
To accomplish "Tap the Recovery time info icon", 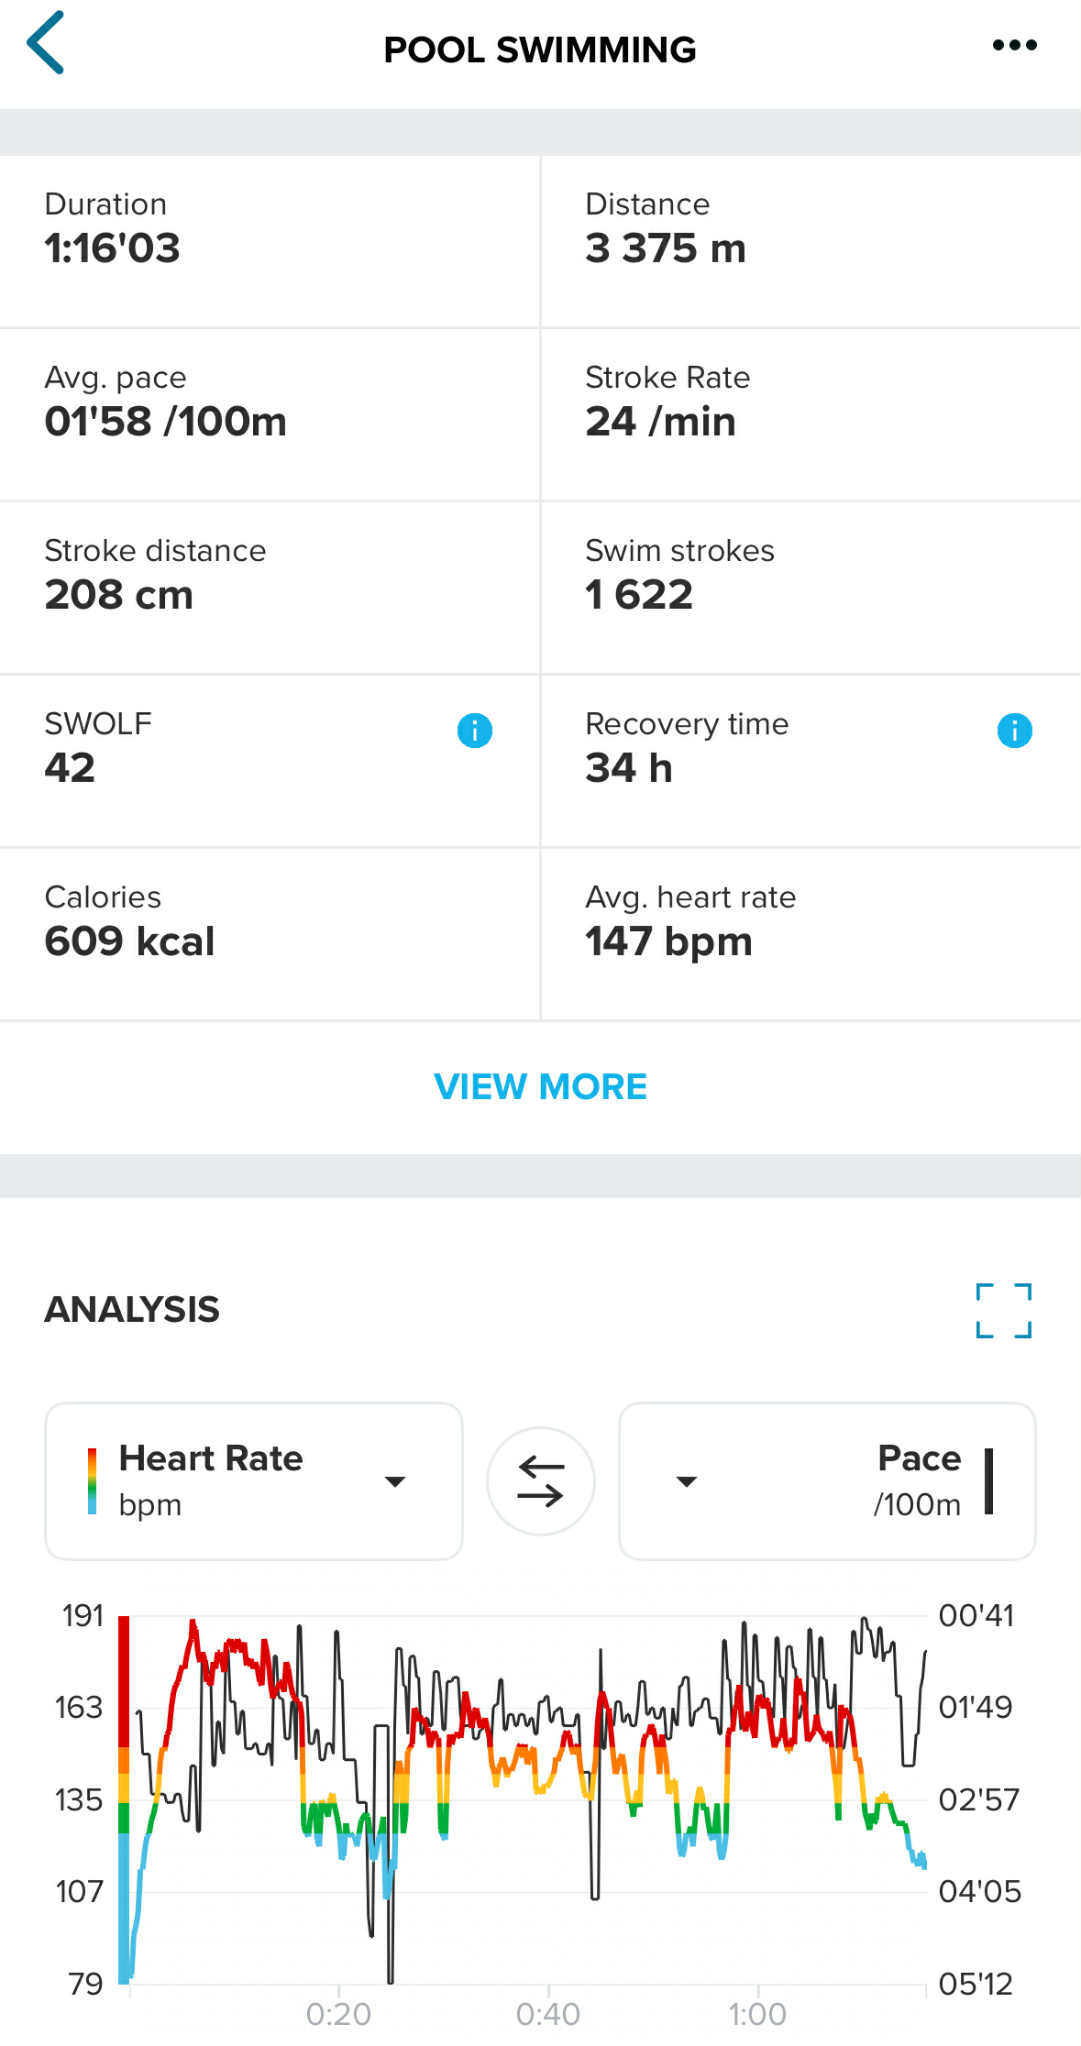I will coord(1014,731).
